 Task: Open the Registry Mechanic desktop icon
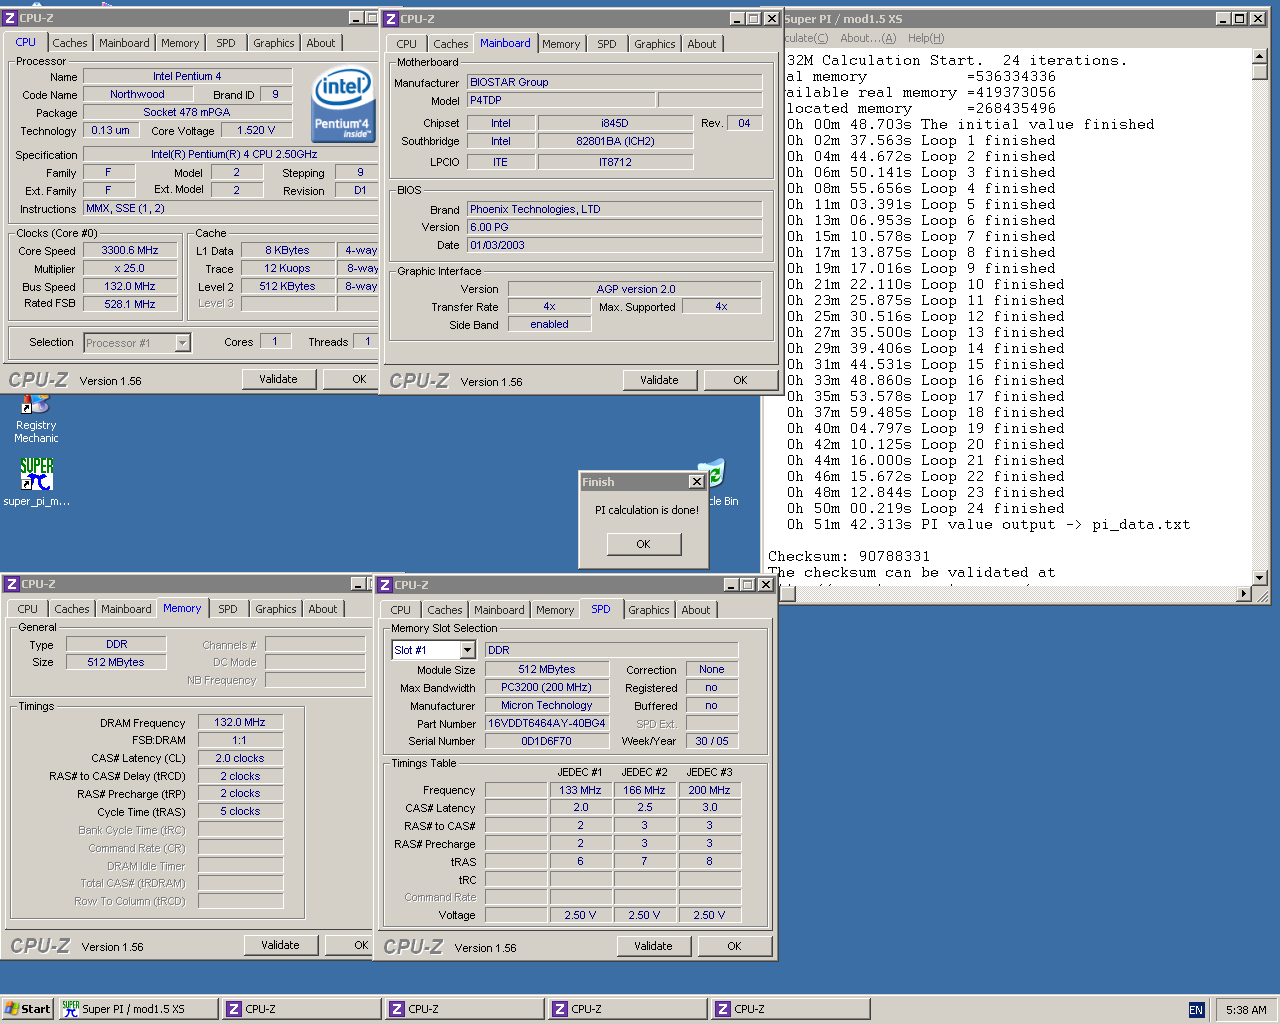[36, 419]
